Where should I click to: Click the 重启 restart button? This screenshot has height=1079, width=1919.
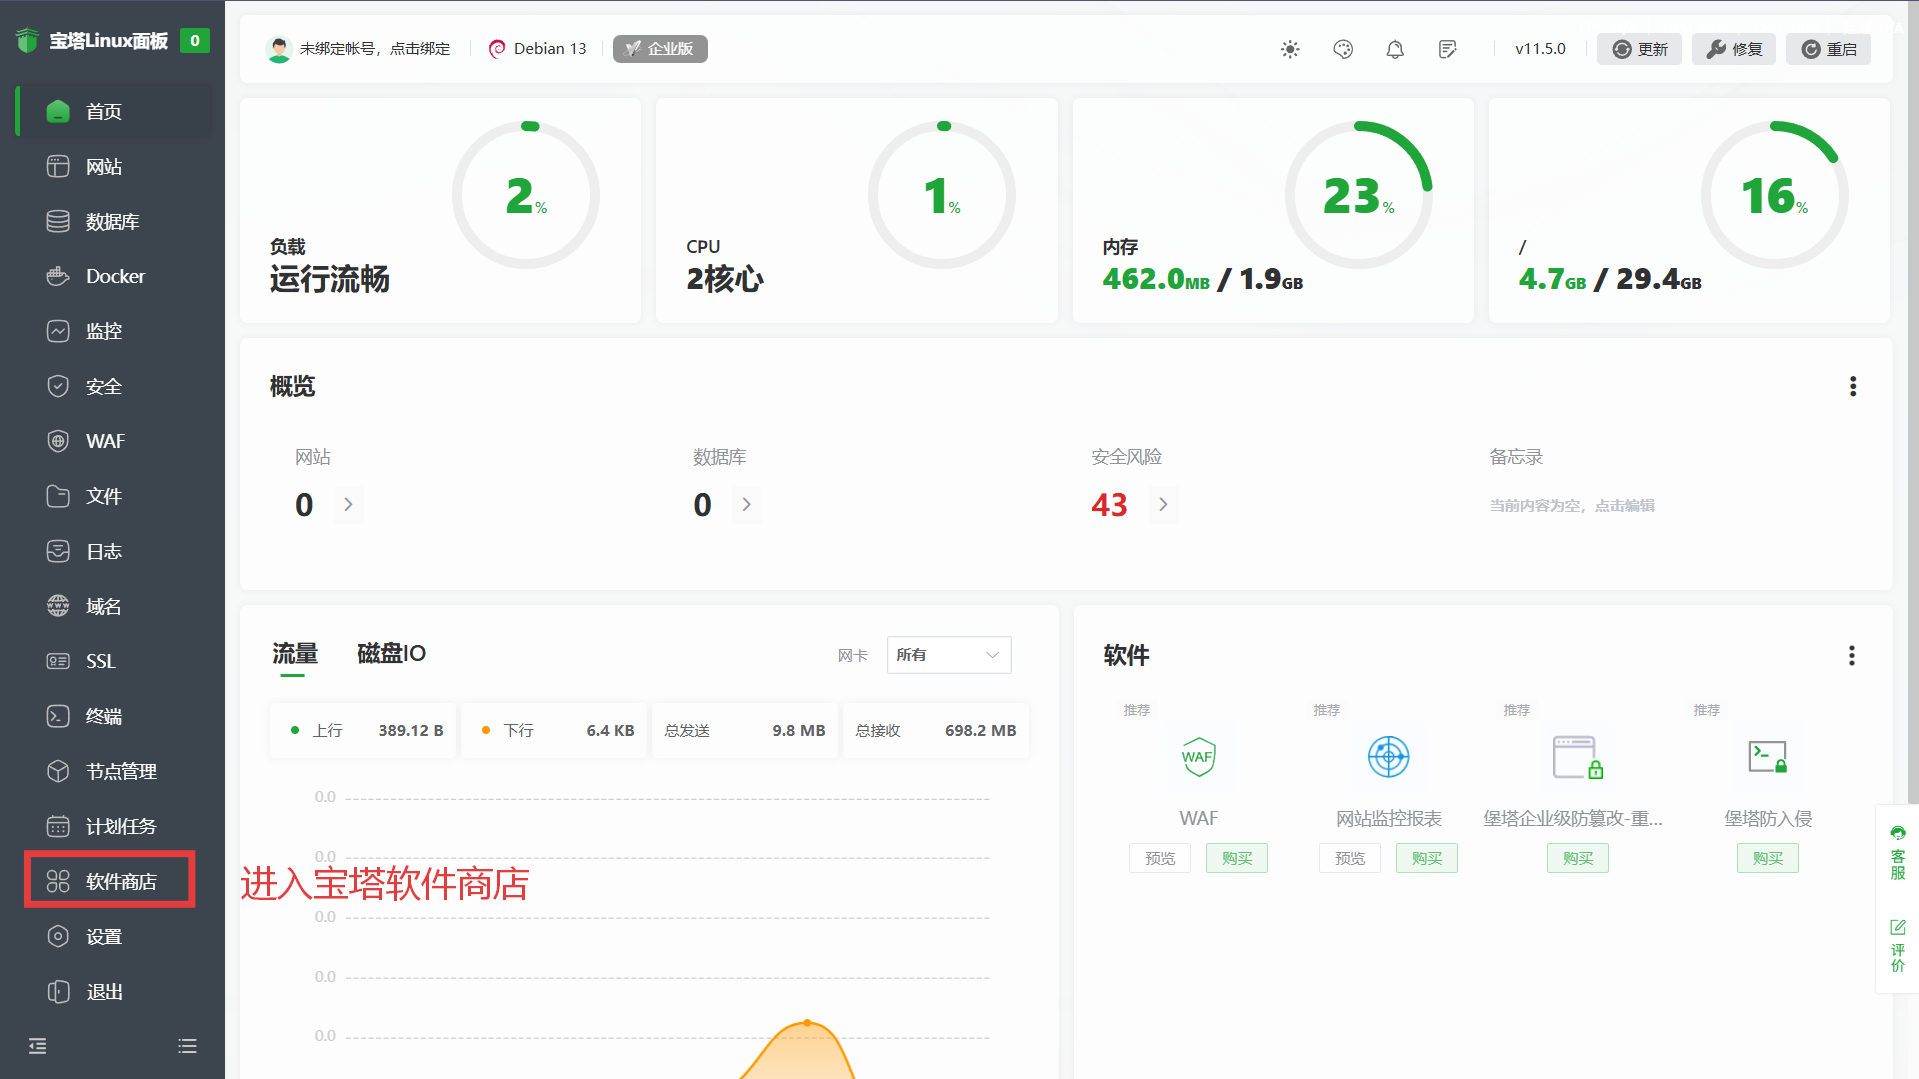click(1828, 49)
